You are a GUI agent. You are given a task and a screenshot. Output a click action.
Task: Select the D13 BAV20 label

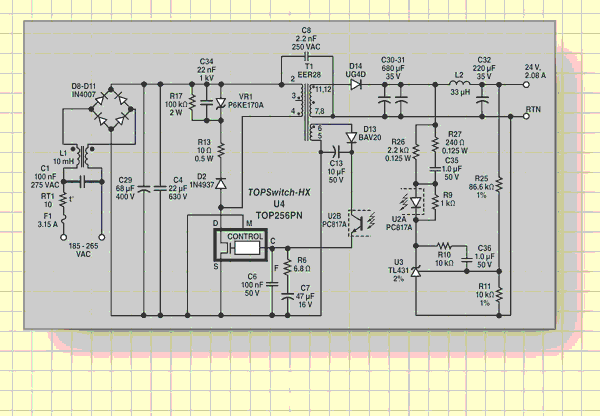(369, 133)
